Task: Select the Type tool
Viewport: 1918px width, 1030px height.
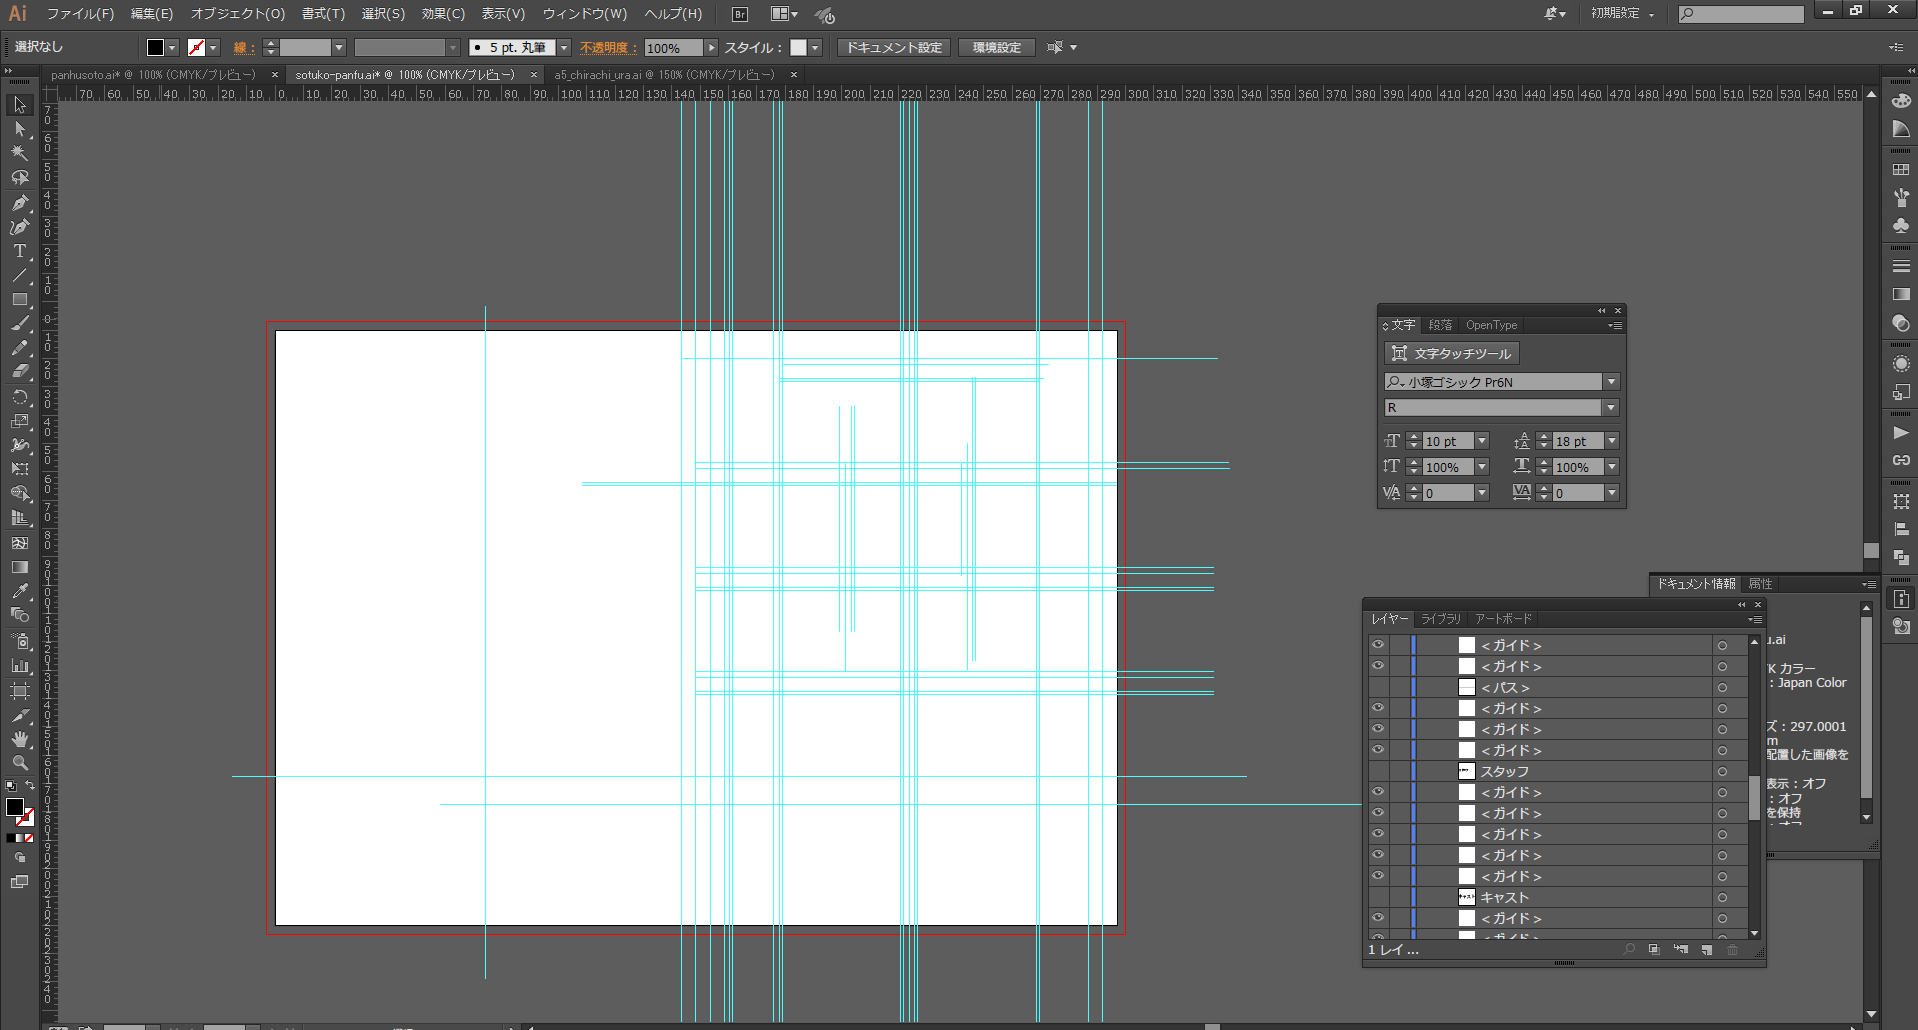Action: point(19,251)
